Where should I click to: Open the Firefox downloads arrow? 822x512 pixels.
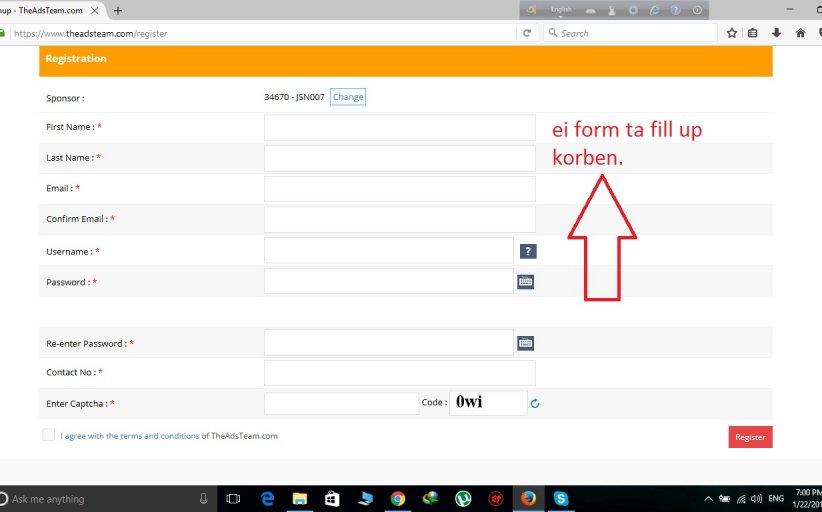pos(776,33)
